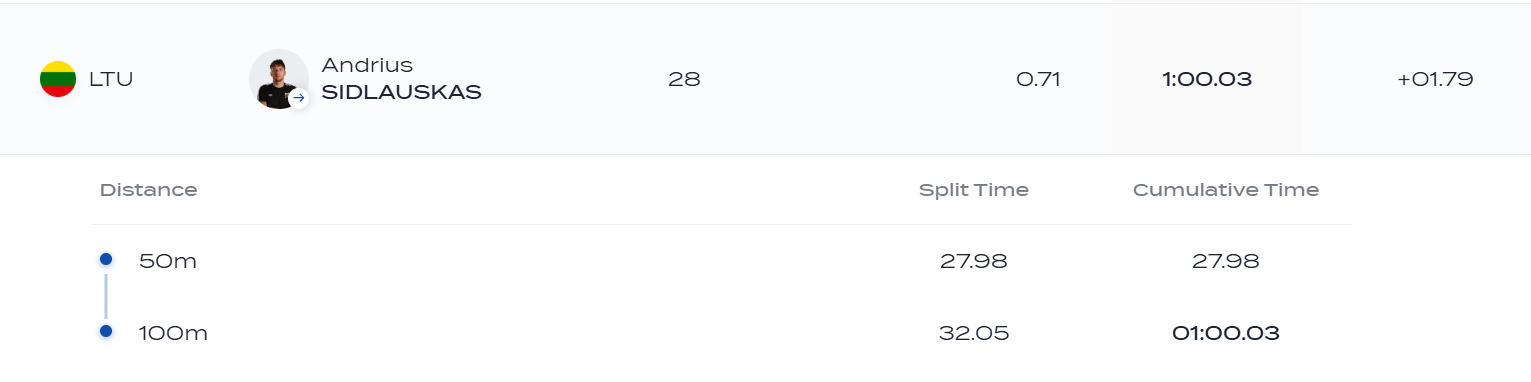
Task: Click the 0.71 reaction time value
Action: (1038, 79)
